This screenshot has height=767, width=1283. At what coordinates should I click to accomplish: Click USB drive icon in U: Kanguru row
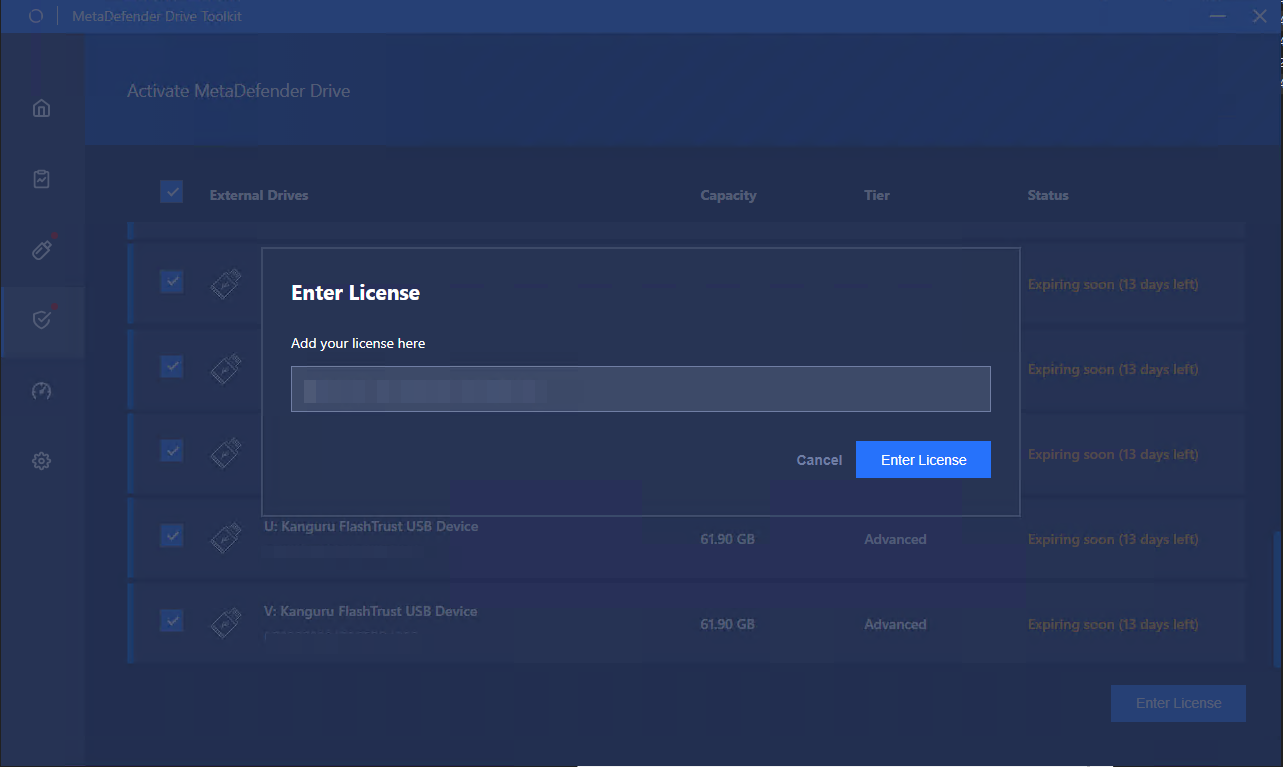(225, 538)
